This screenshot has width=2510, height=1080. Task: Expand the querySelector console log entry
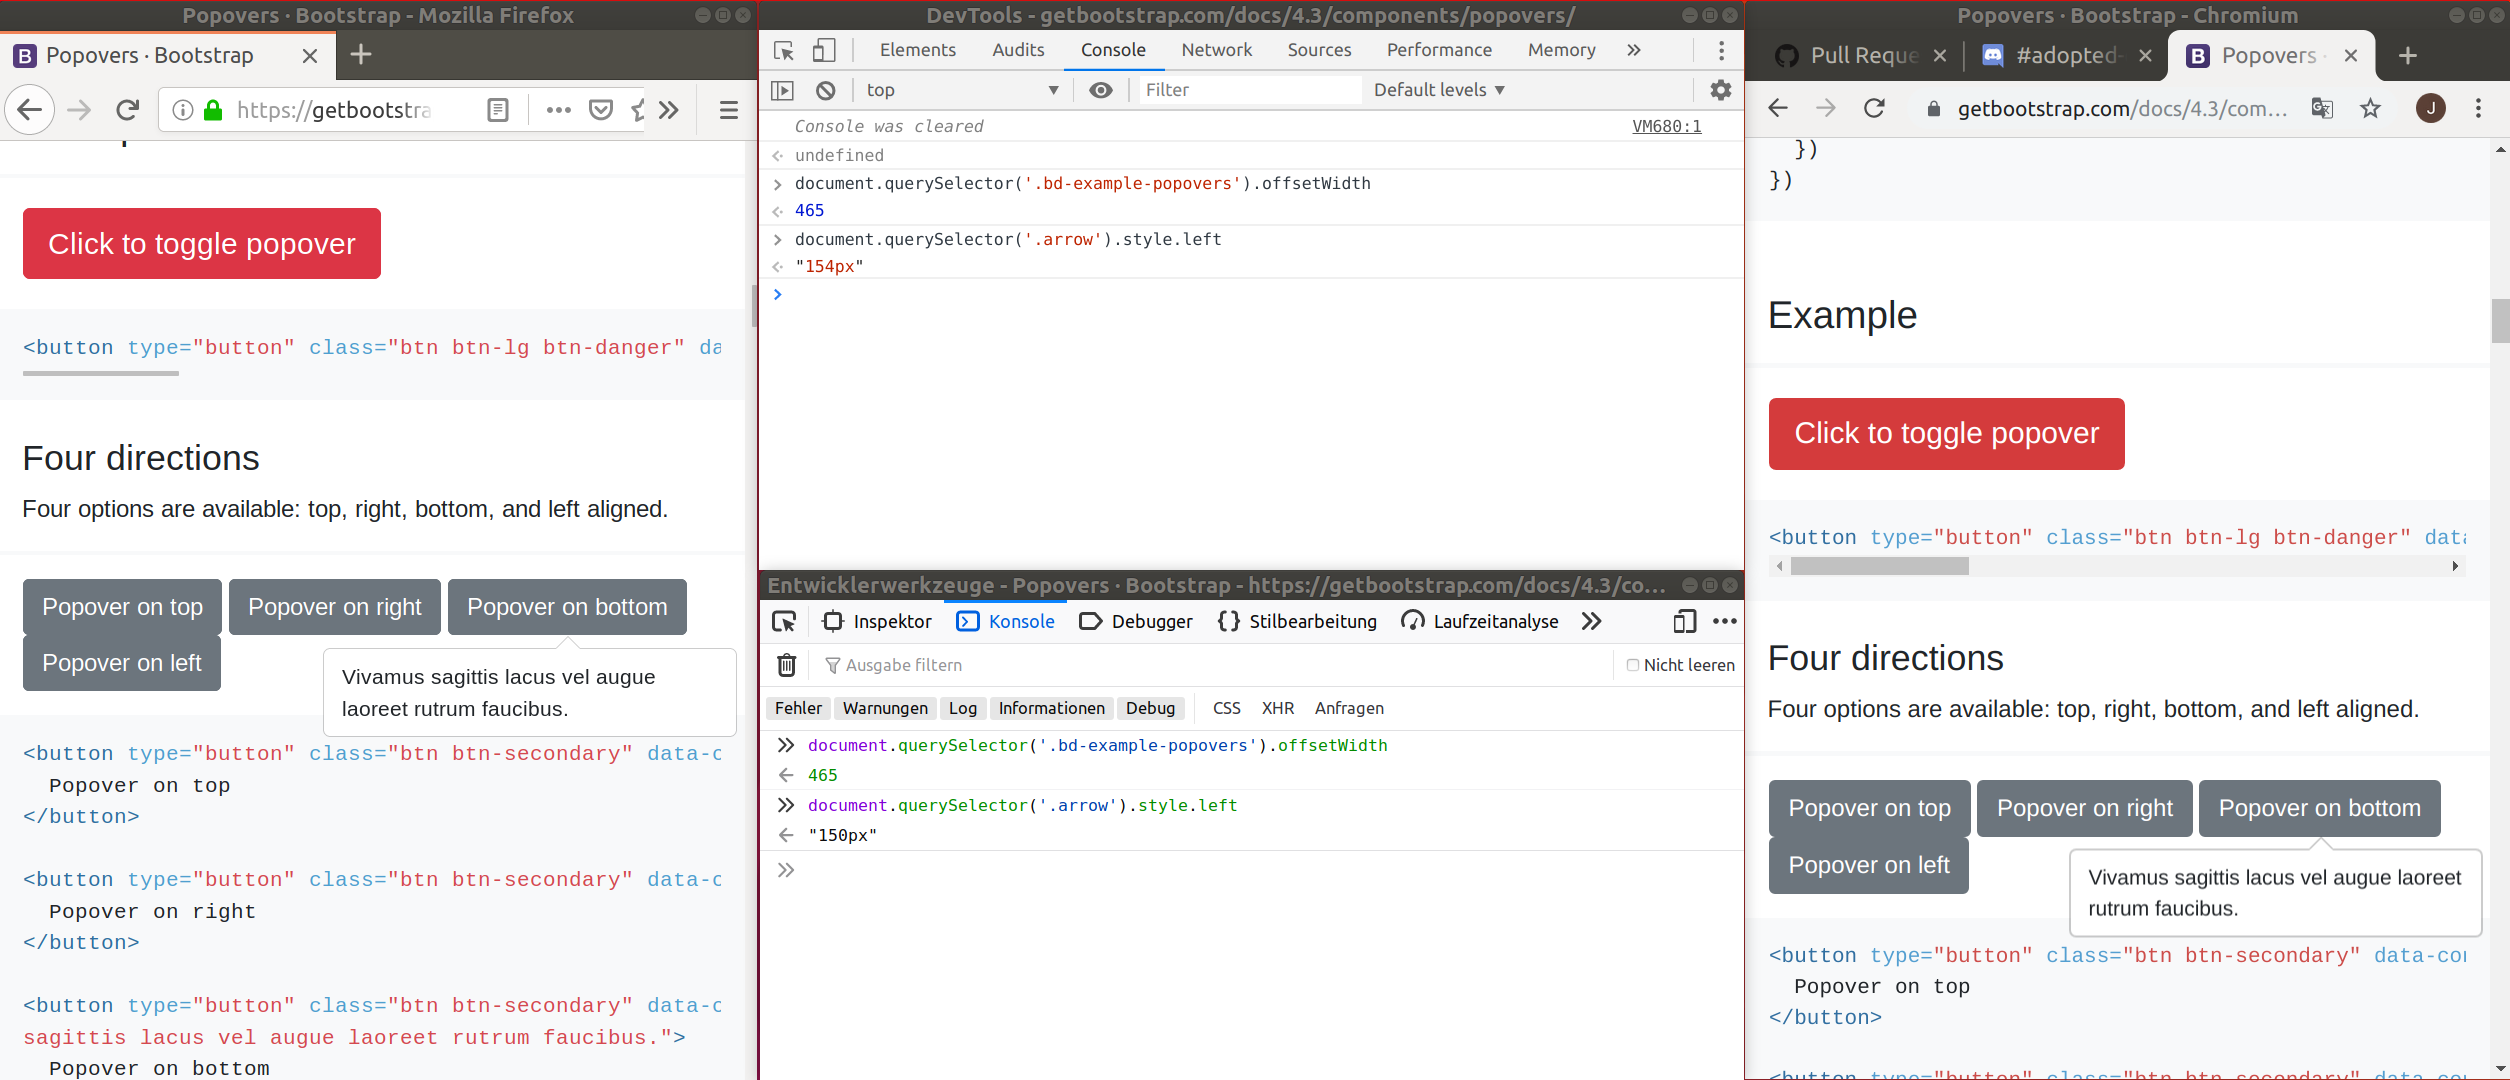pos(777,184)
